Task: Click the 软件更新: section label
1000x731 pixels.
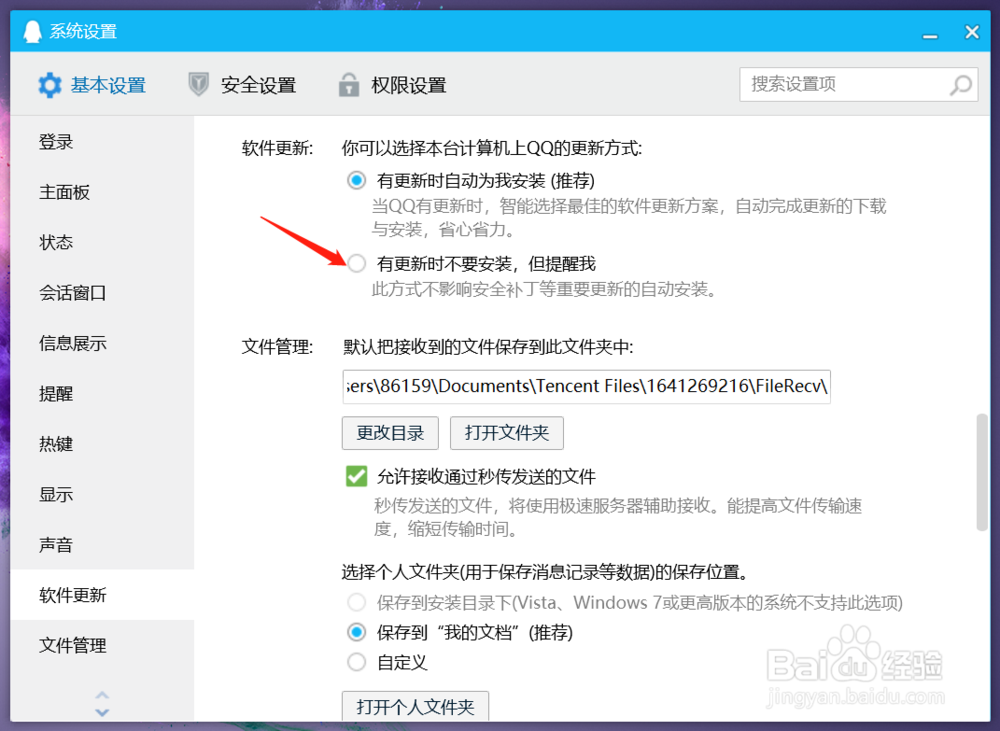Action: 277,148
